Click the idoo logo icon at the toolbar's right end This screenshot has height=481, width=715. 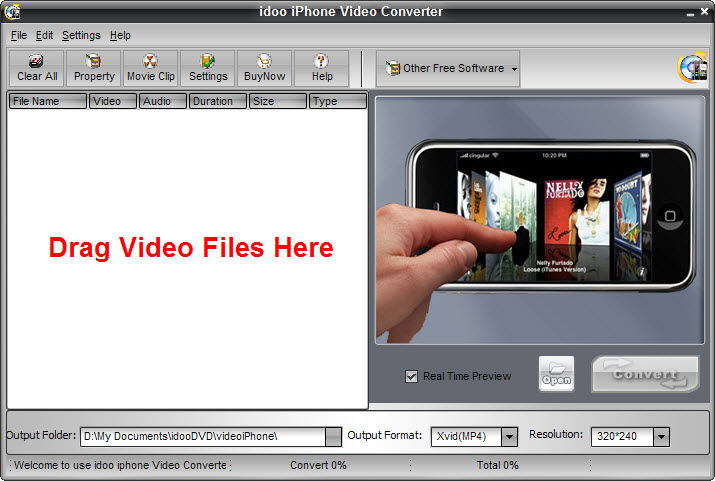[693, 68]
